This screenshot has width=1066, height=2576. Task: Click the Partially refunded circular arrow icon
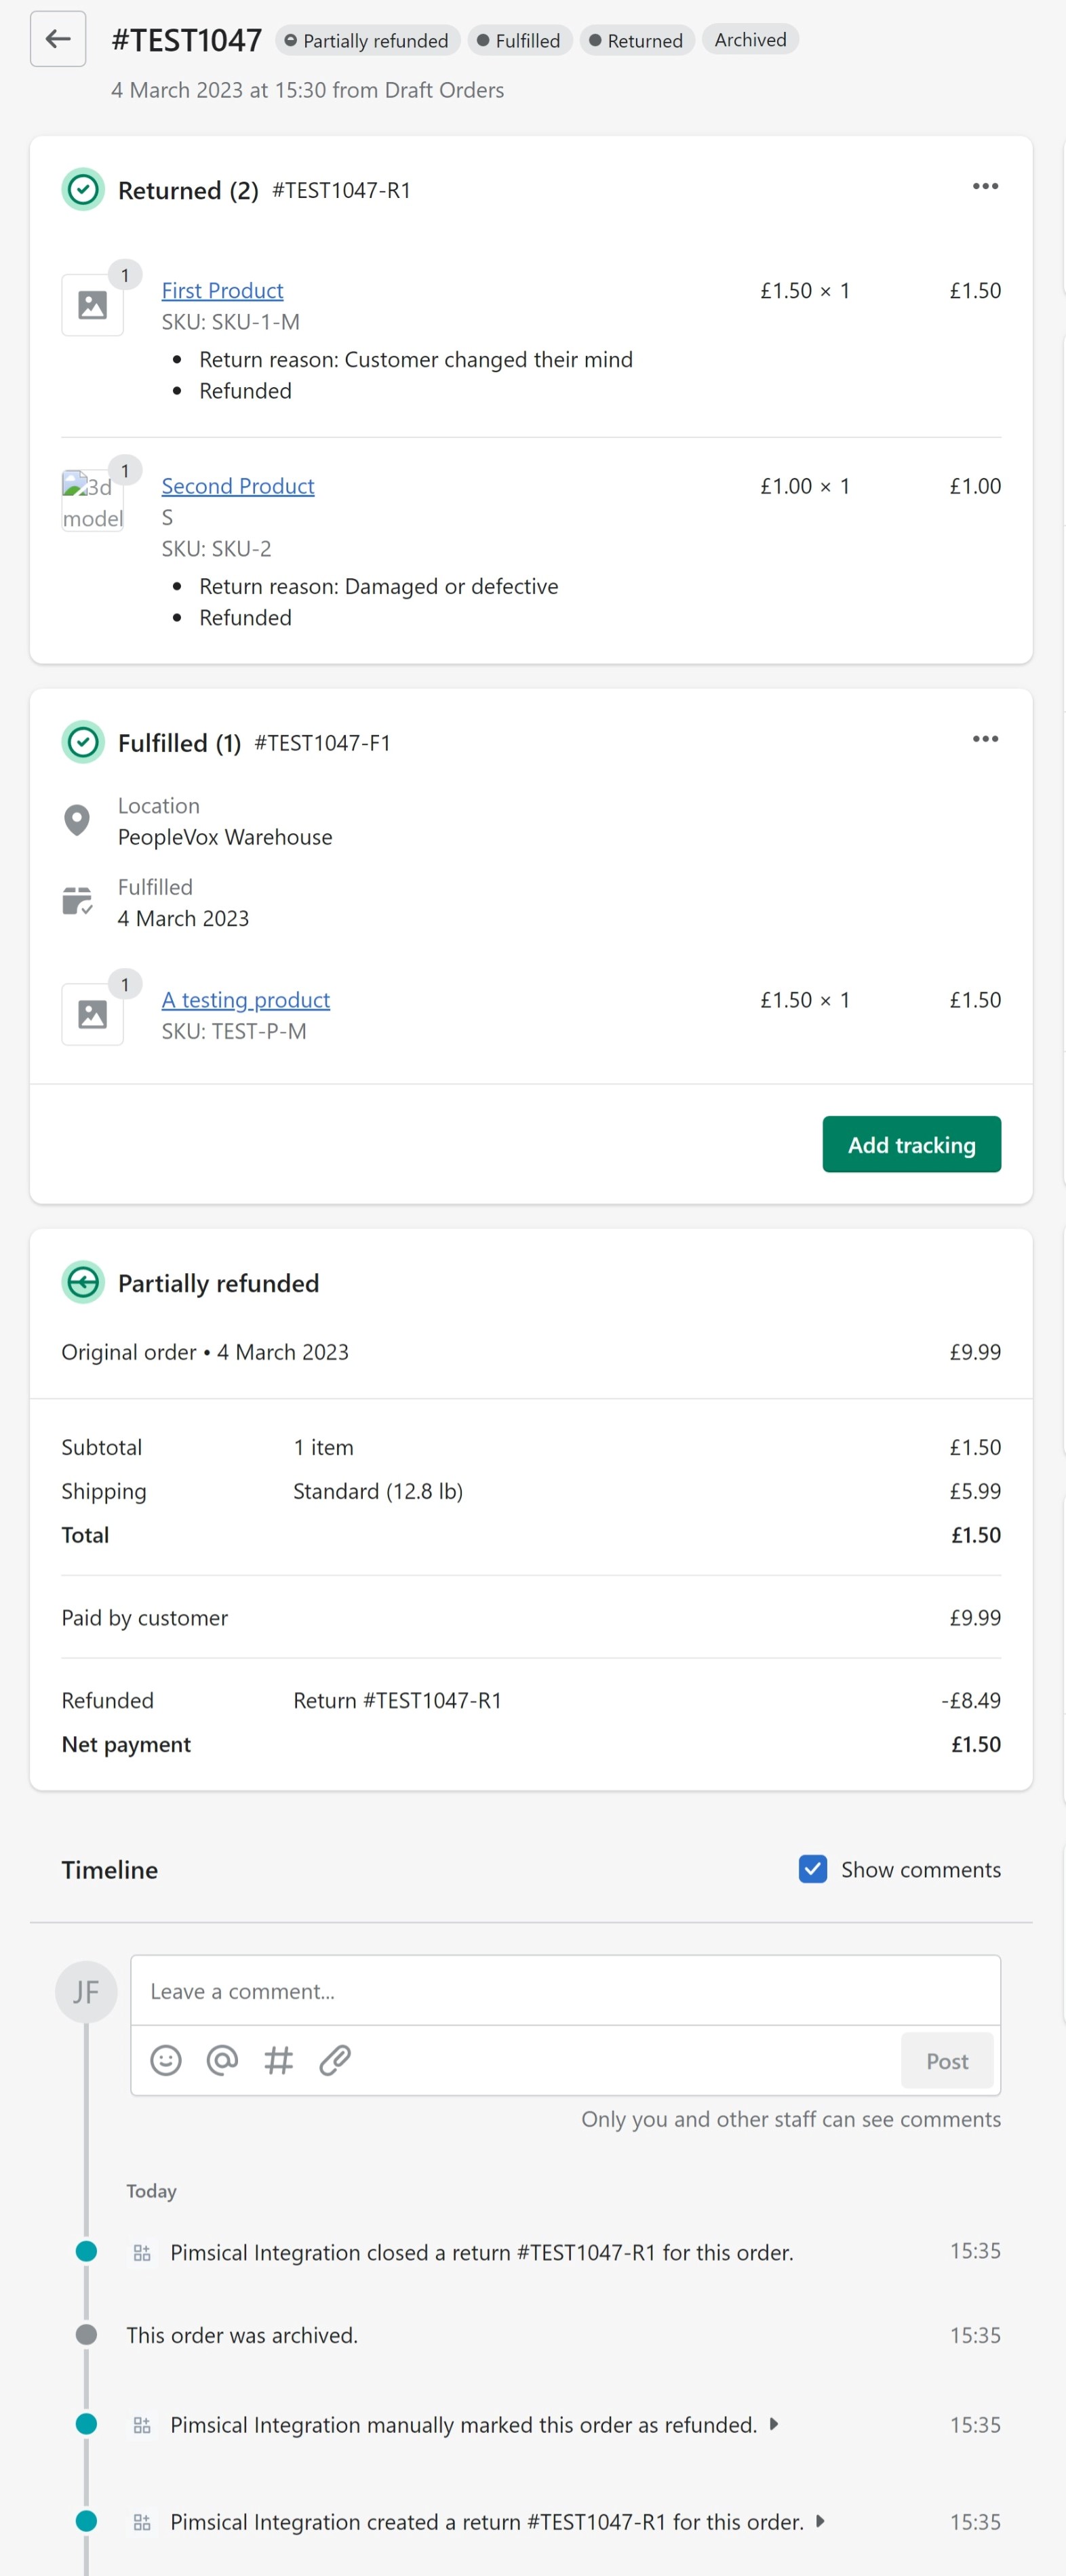[x=84, y=1282]
